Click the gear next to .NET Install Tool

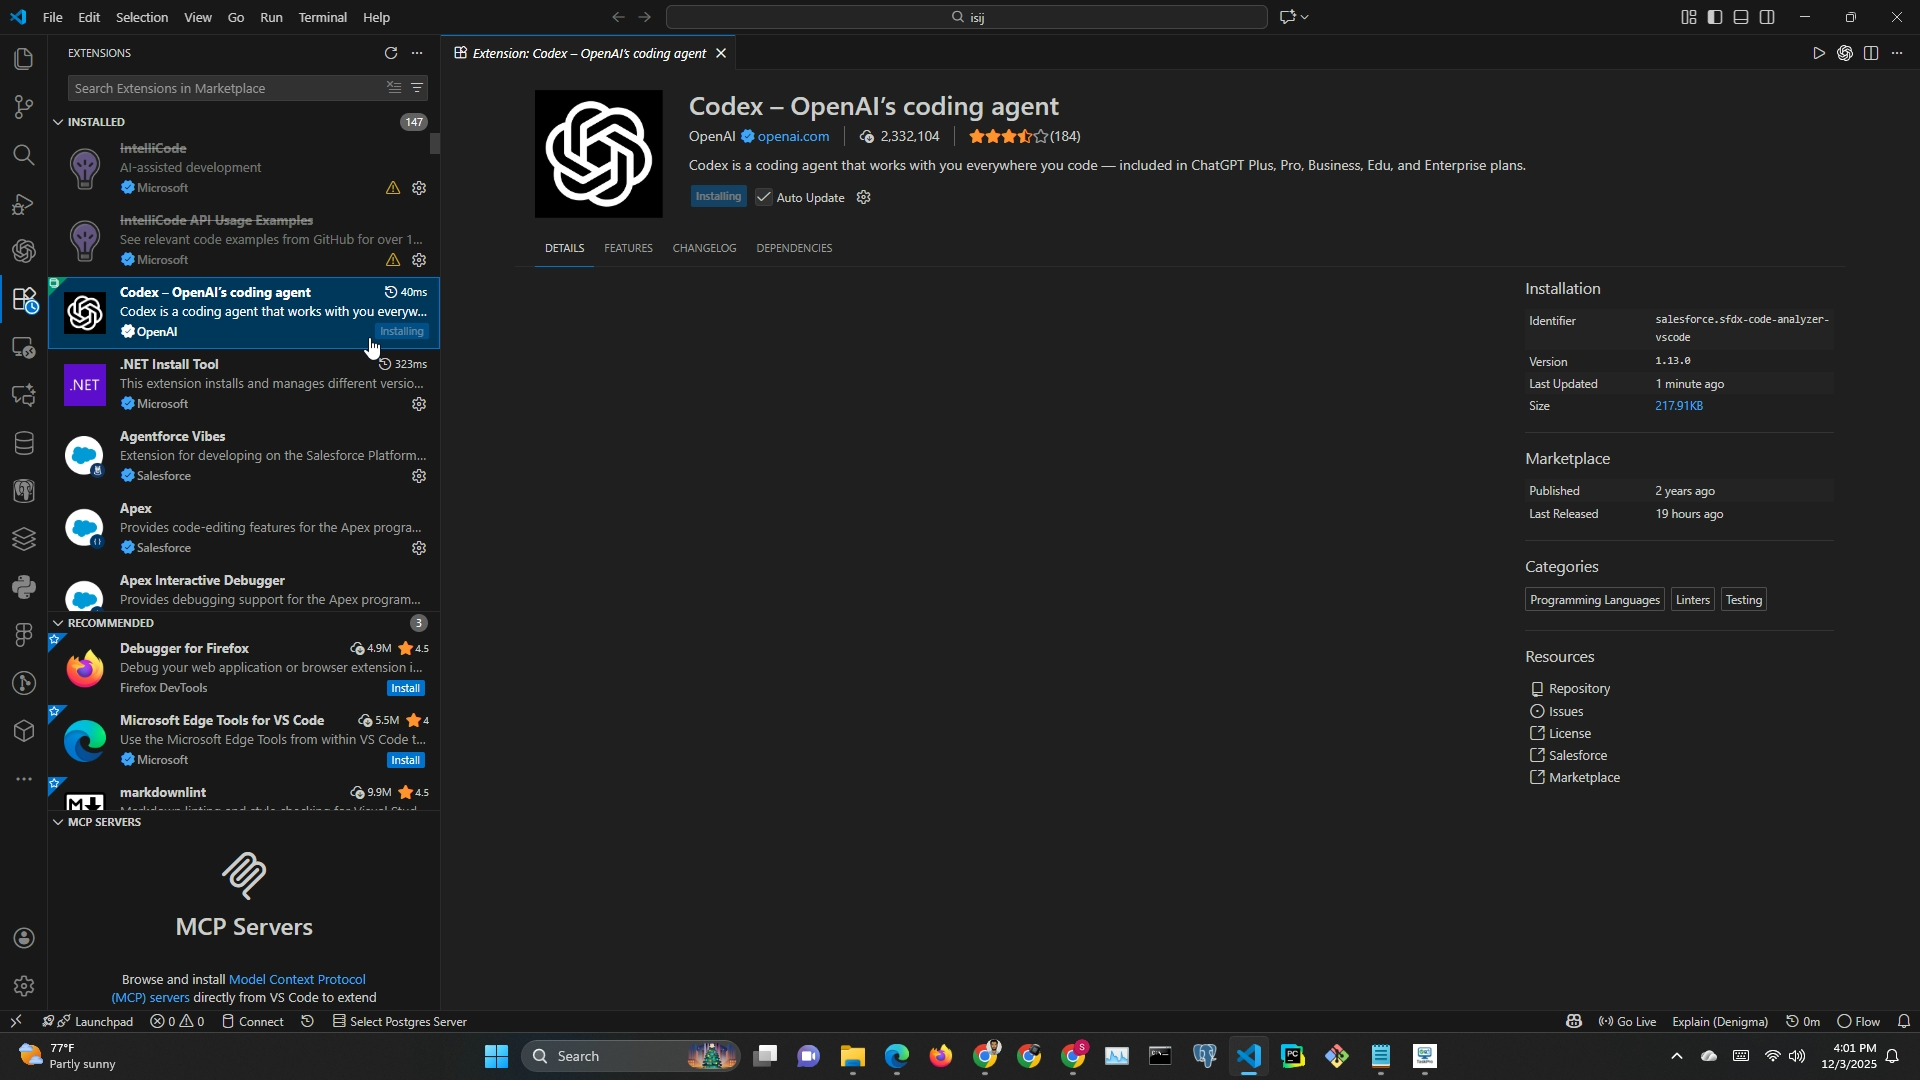point(420,405)
